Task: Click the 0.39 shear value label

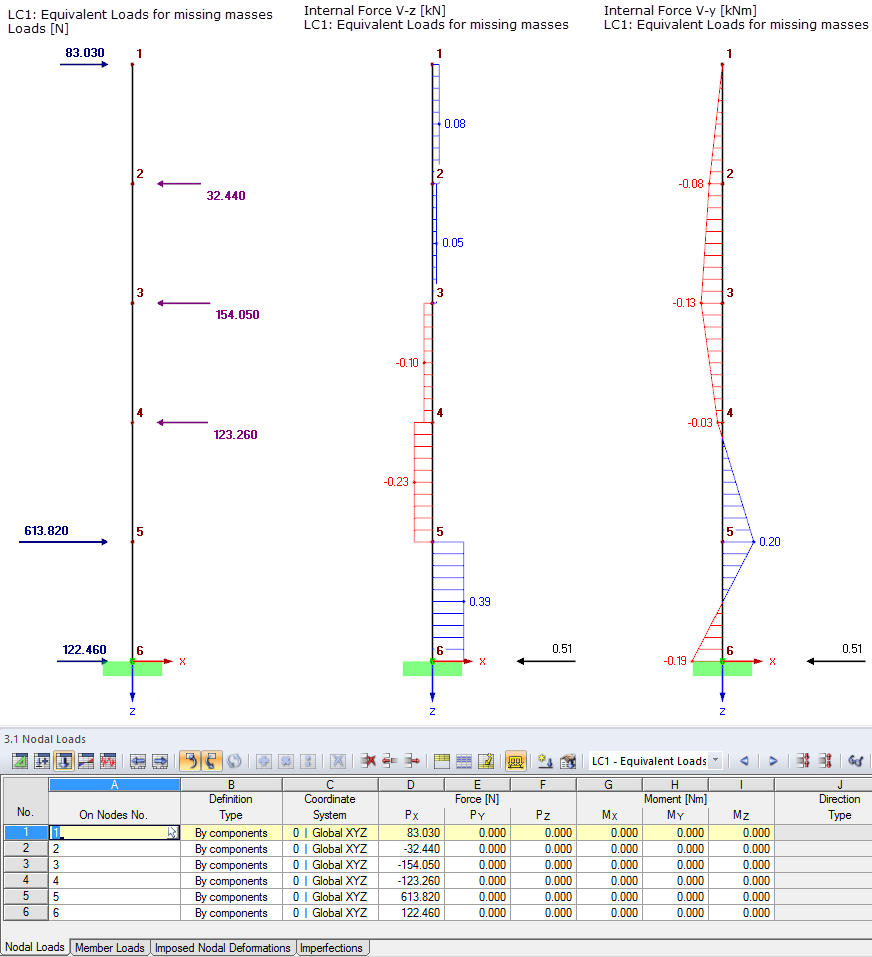Action: coord(480,602)
